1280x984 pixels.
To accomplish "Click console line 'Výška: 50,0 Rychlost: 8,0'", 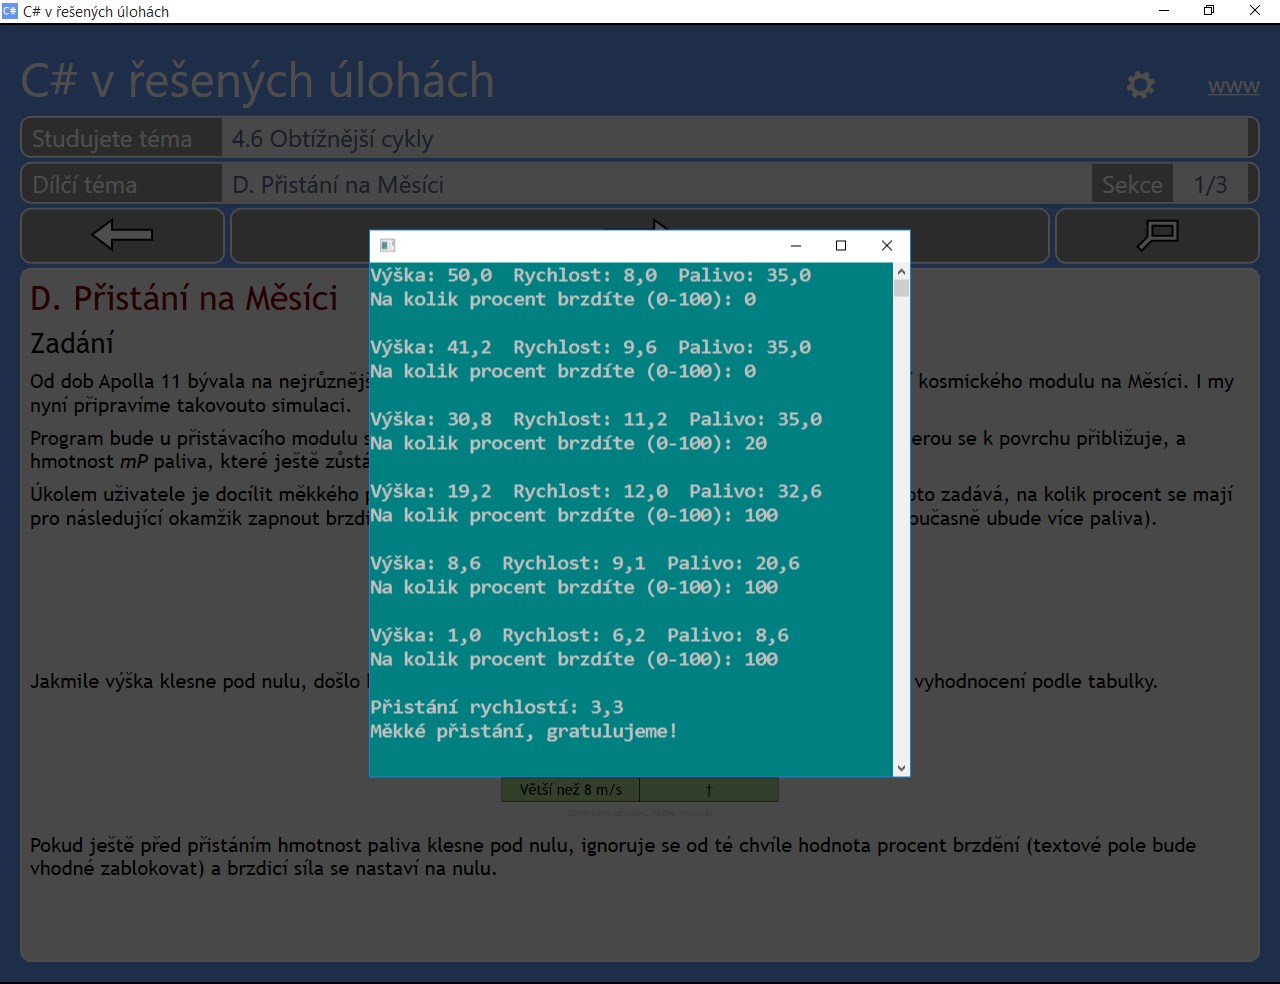I will point(591,276).
